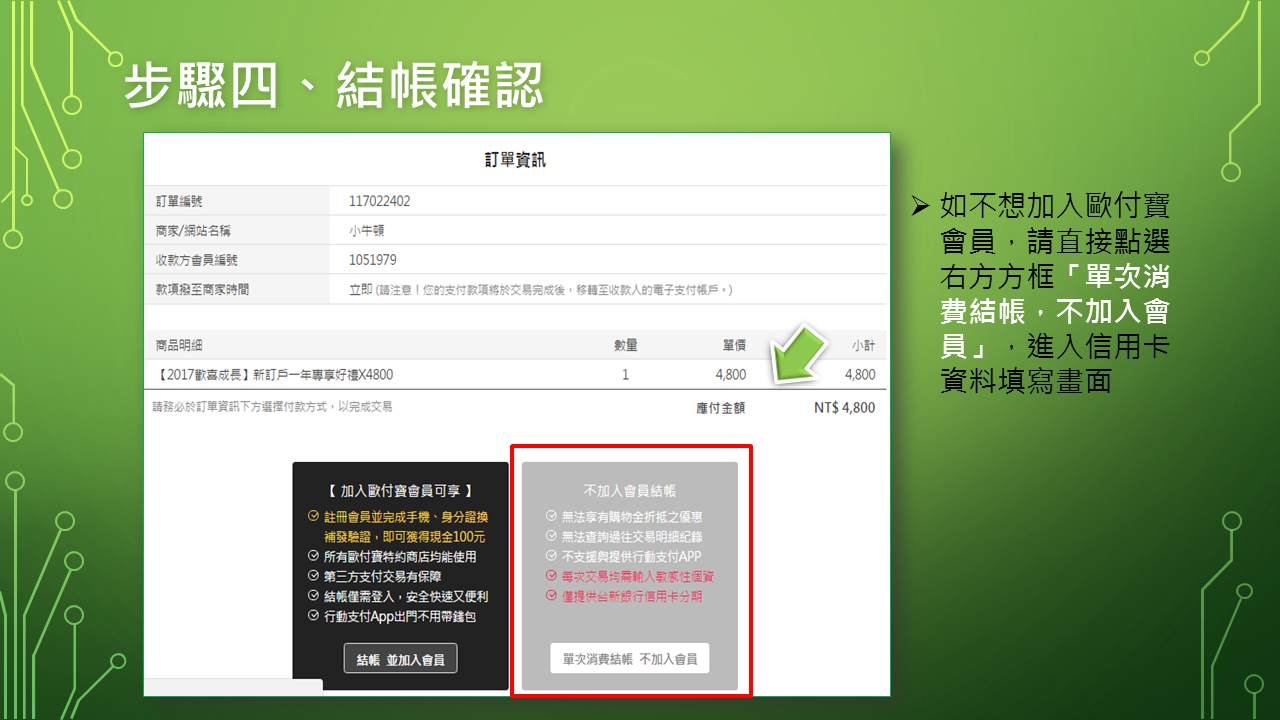The image size is (1280, 720).
Task: Click the 應付金額 label
Action: tap(721, 407)
